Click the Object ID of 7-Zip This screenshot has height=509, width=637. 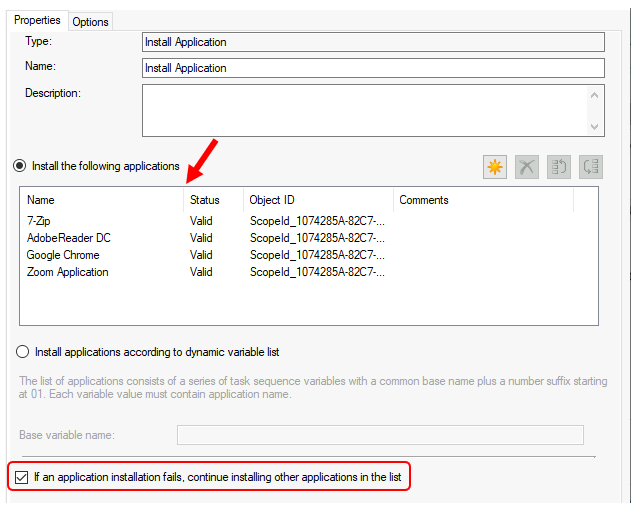click(x=317, y=221)
